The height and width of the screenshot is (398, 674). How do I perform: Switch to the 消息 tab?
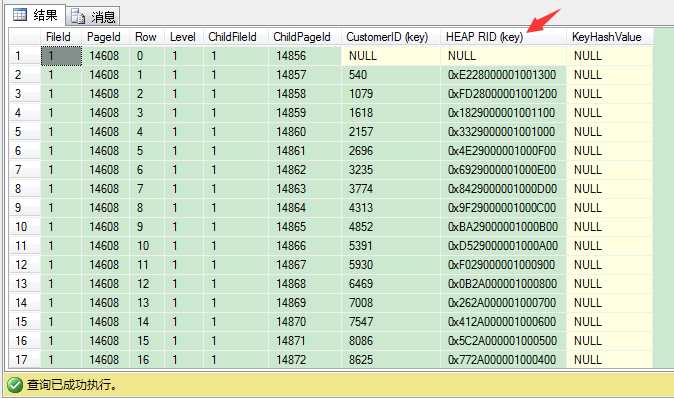pos(93,16)
